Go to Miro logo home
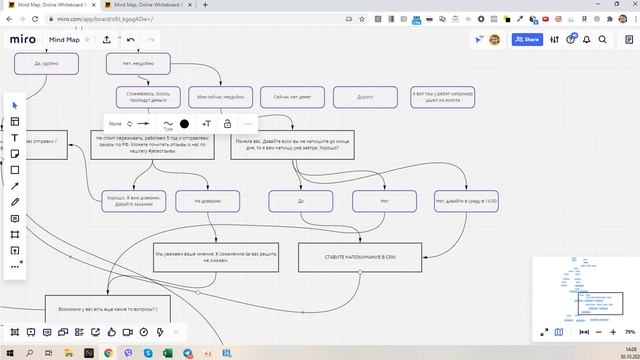This screenshot has width=640, height=360. 23,39
